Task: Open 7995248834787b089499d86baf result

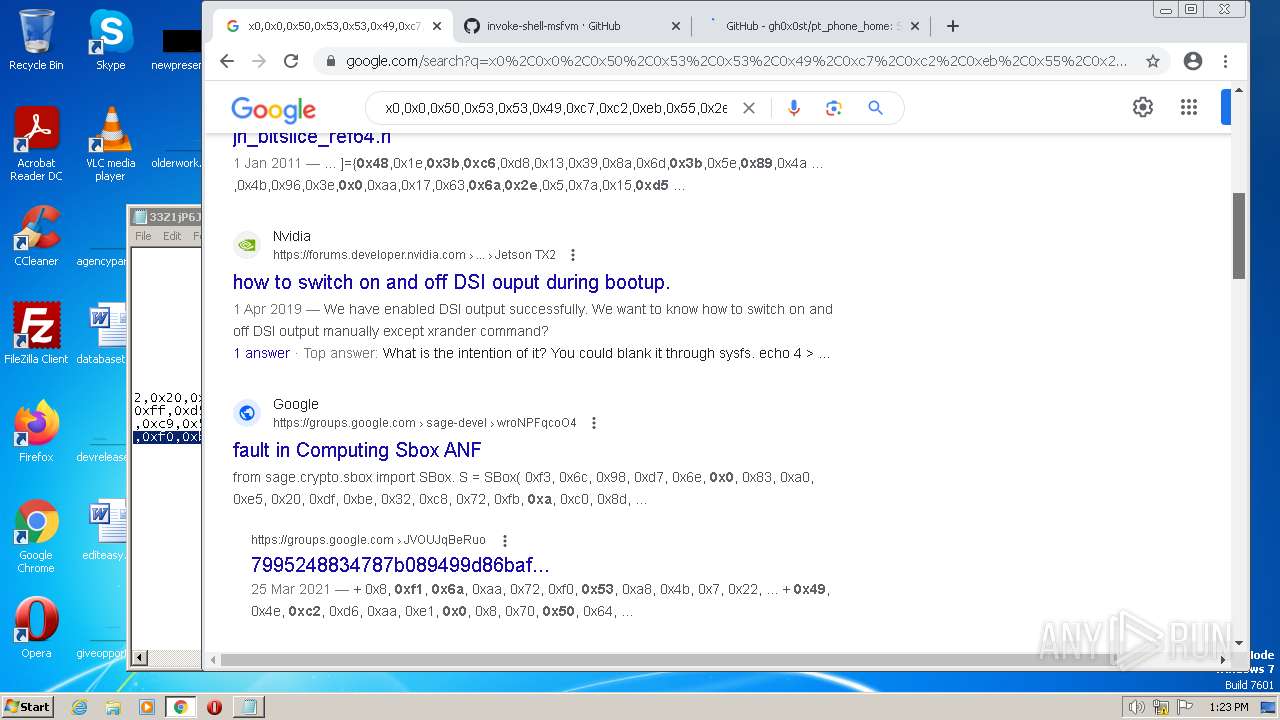Action: (x=400, y=565)
